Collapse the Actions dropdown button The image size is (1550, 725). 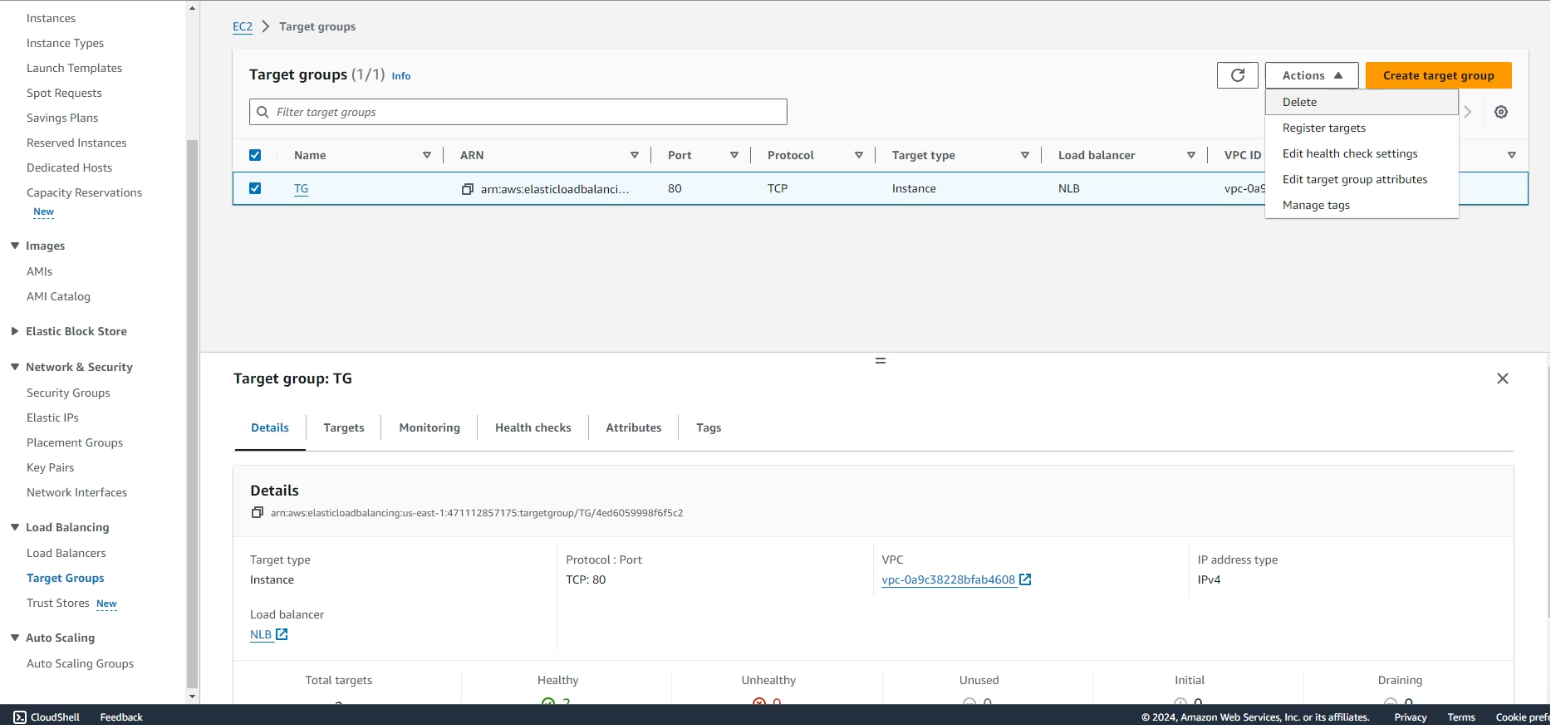(x=1311, y=75)
